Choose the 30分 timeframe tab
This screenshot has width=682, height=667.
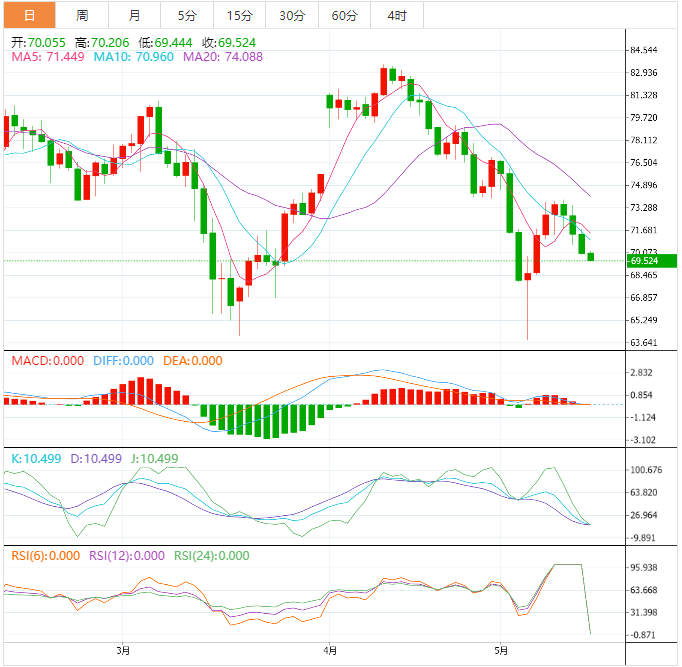(292, 15)
